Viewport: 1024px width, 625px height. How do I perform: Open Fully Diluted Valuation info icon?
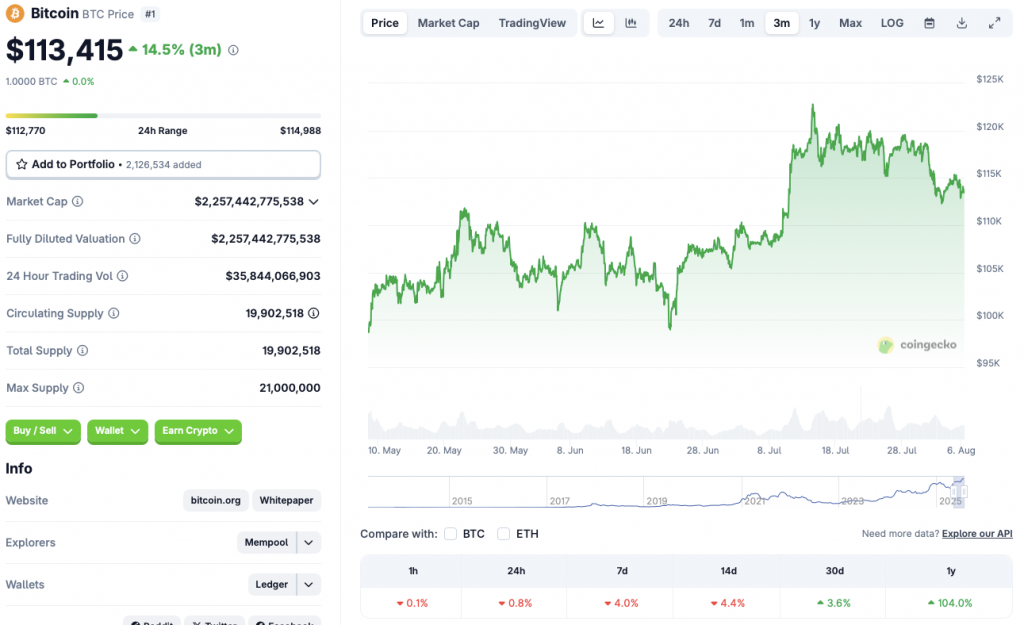pos(135,238)
